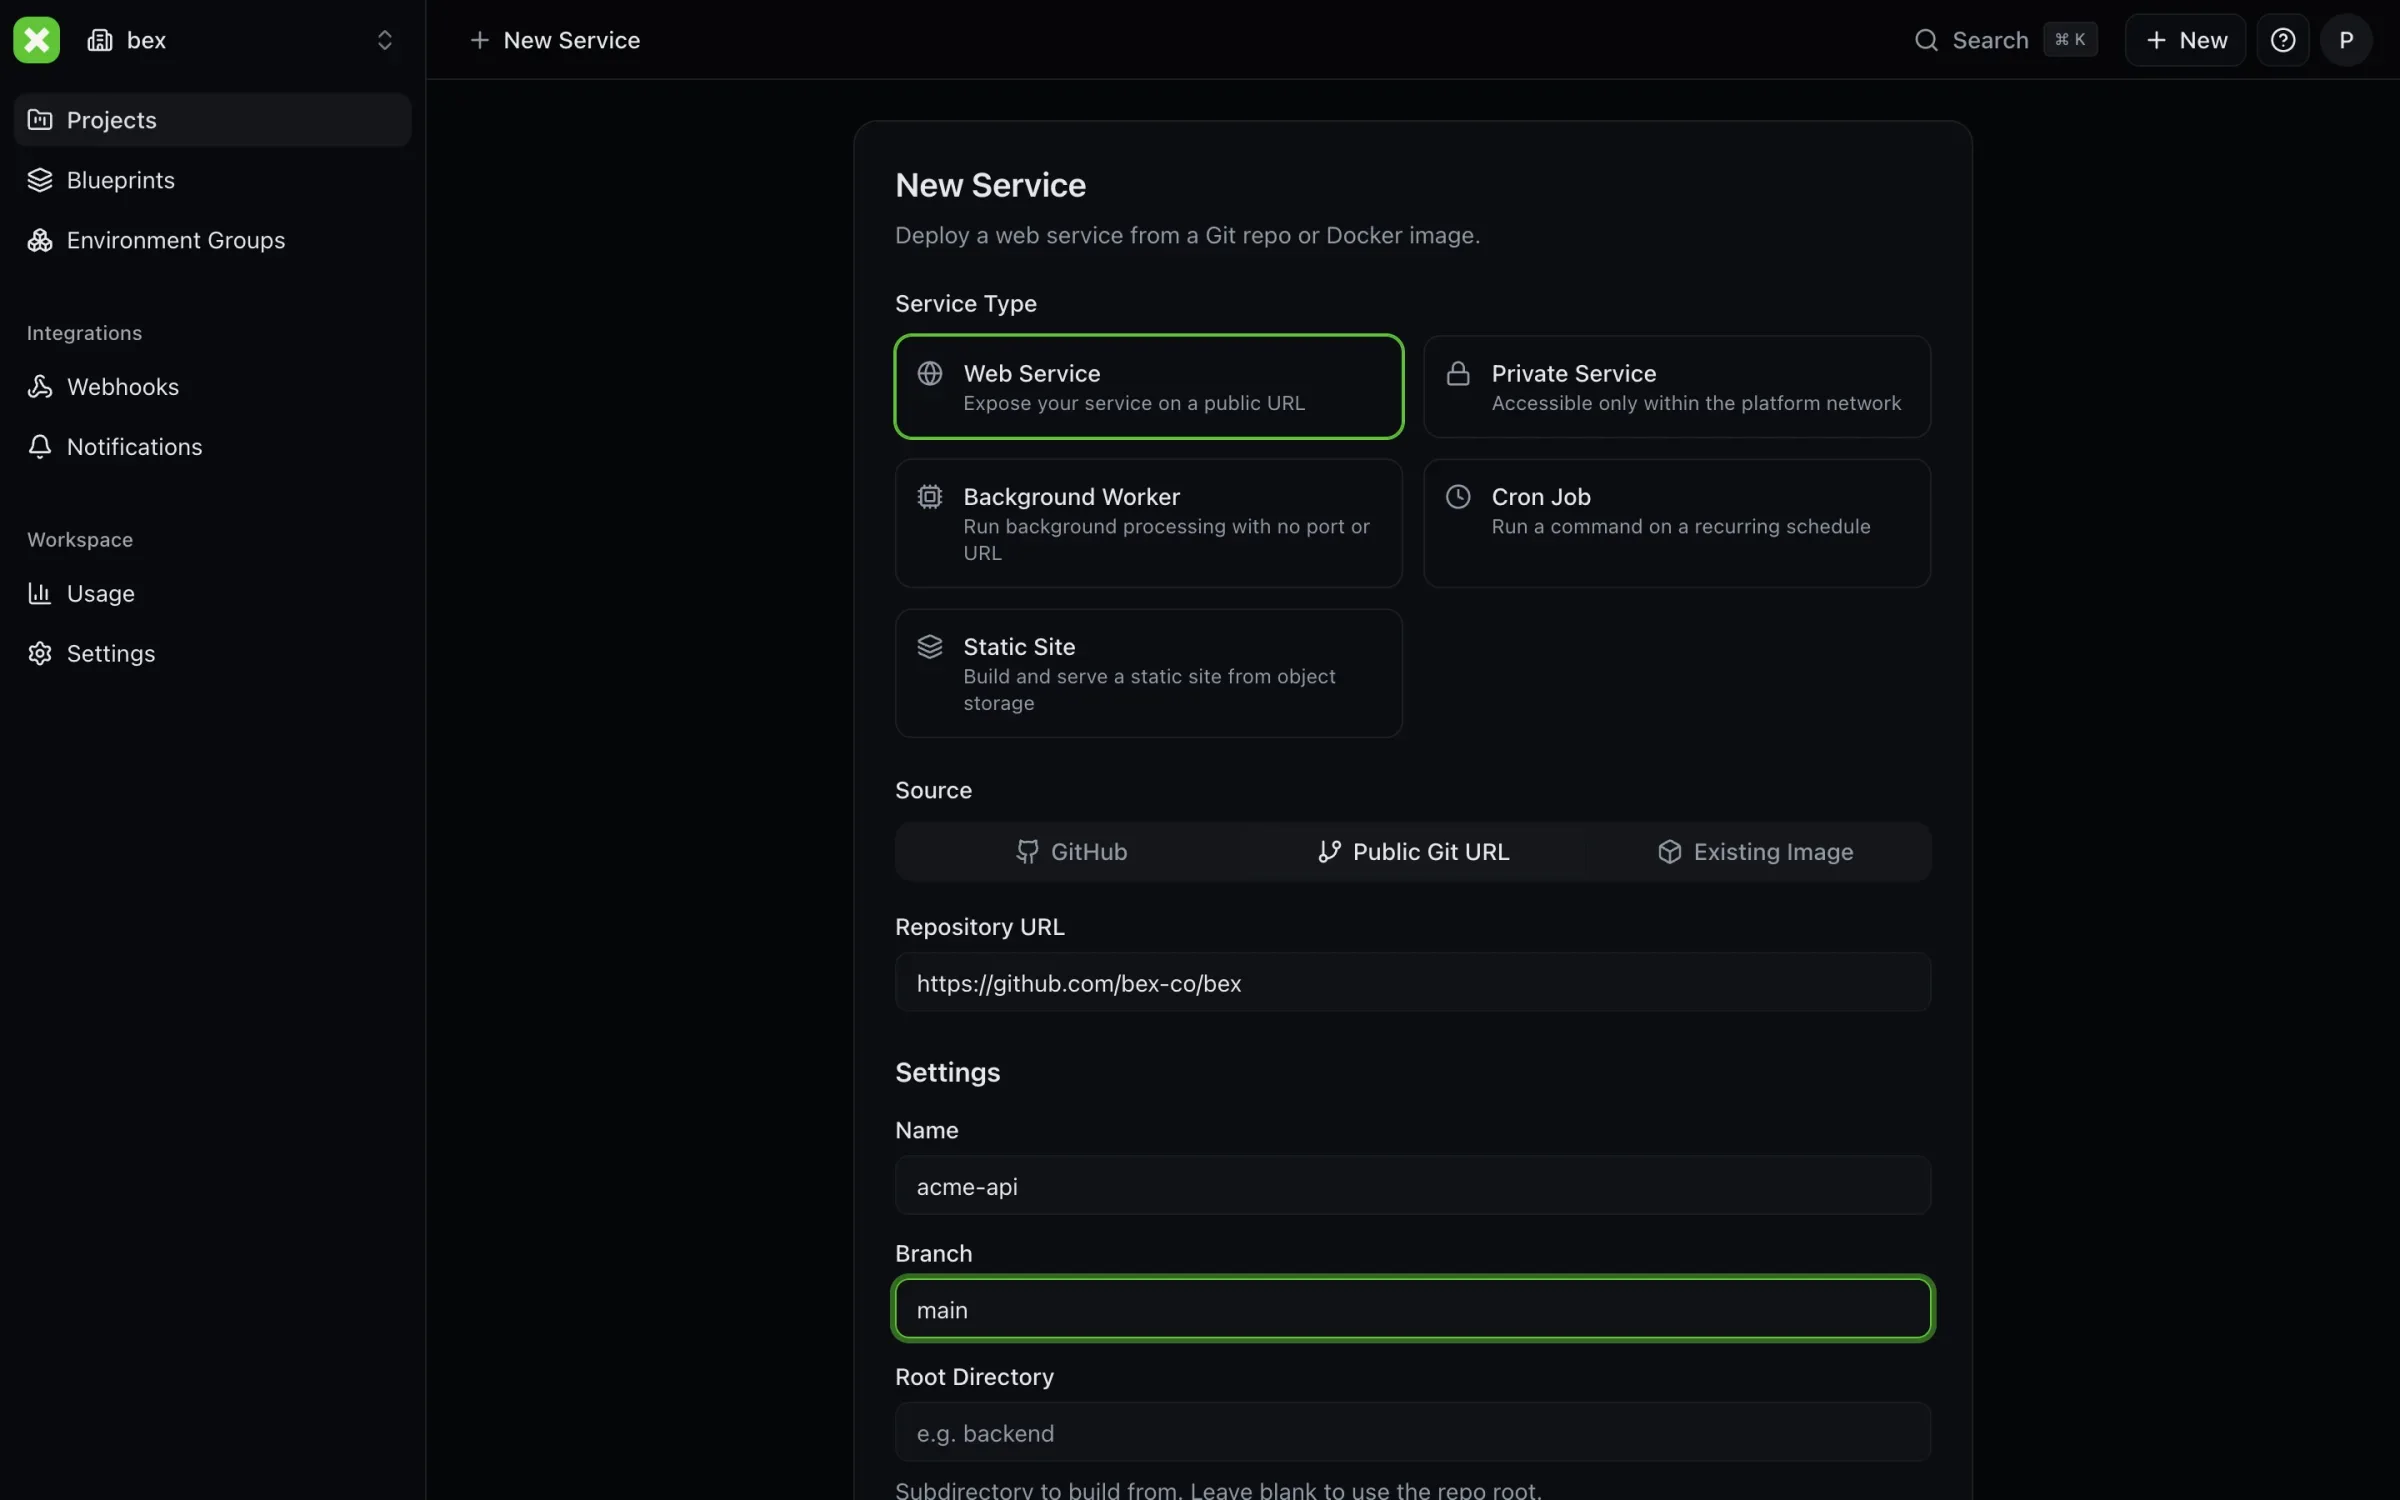This screenshot has height=1500, width=2400.
Task: Choose the Background Worker service type
Action: pyautogui.click(x=1148, y=523)
